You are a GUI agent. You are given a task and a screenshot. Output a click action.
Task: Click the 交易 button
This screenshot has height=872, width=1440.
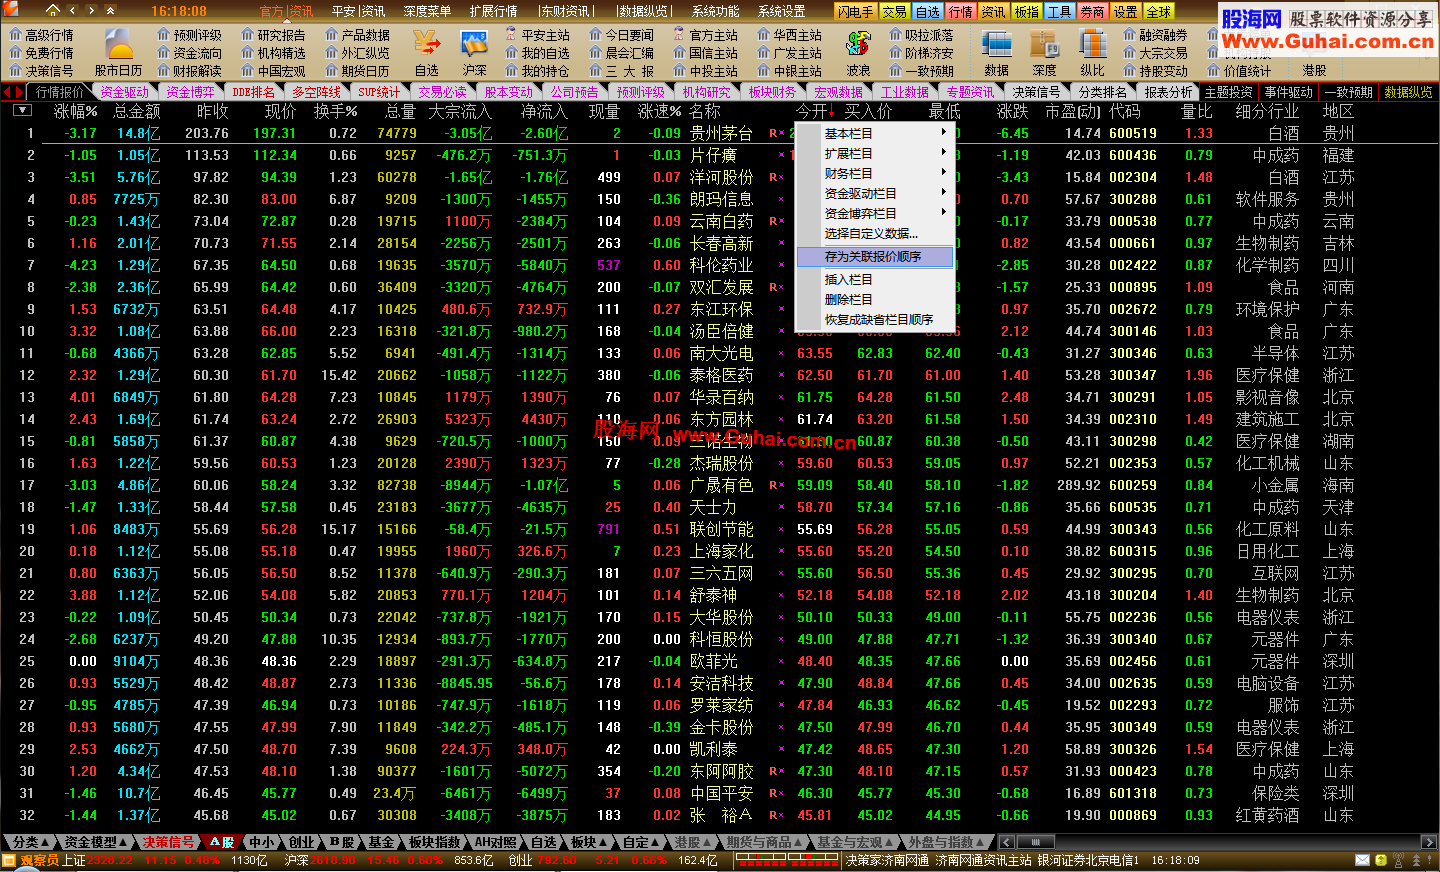[x=894, y=12]
